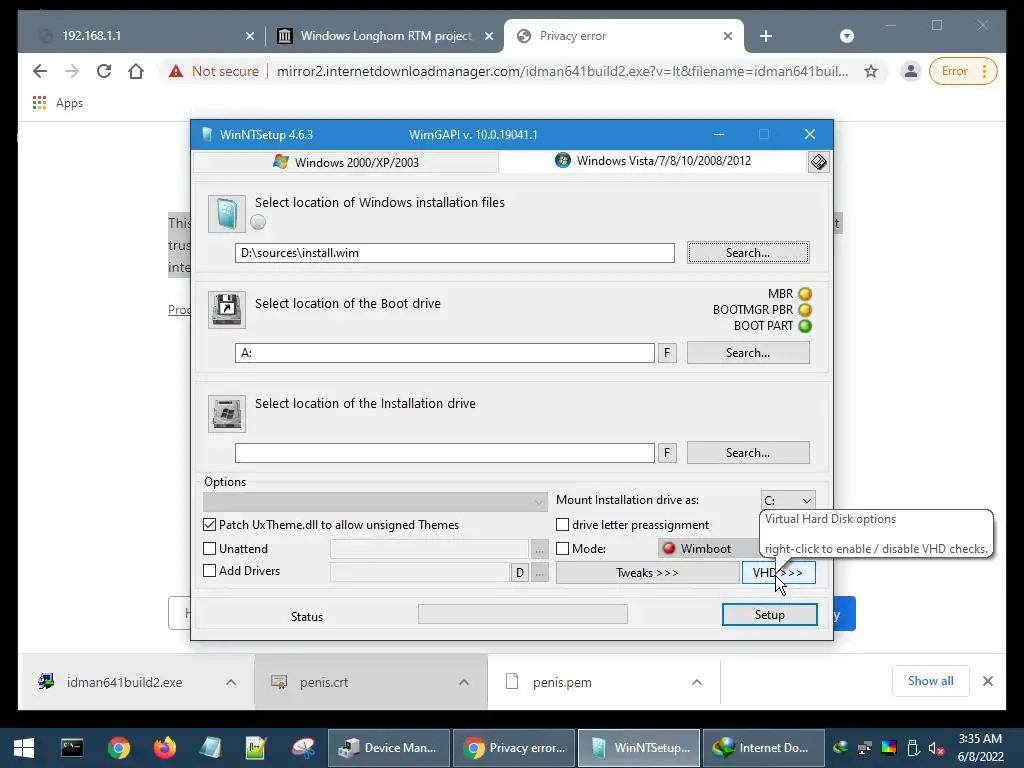The image size is (1024, 768).
Task: Open Chrome Error menu button
Action: pos(963,71)
